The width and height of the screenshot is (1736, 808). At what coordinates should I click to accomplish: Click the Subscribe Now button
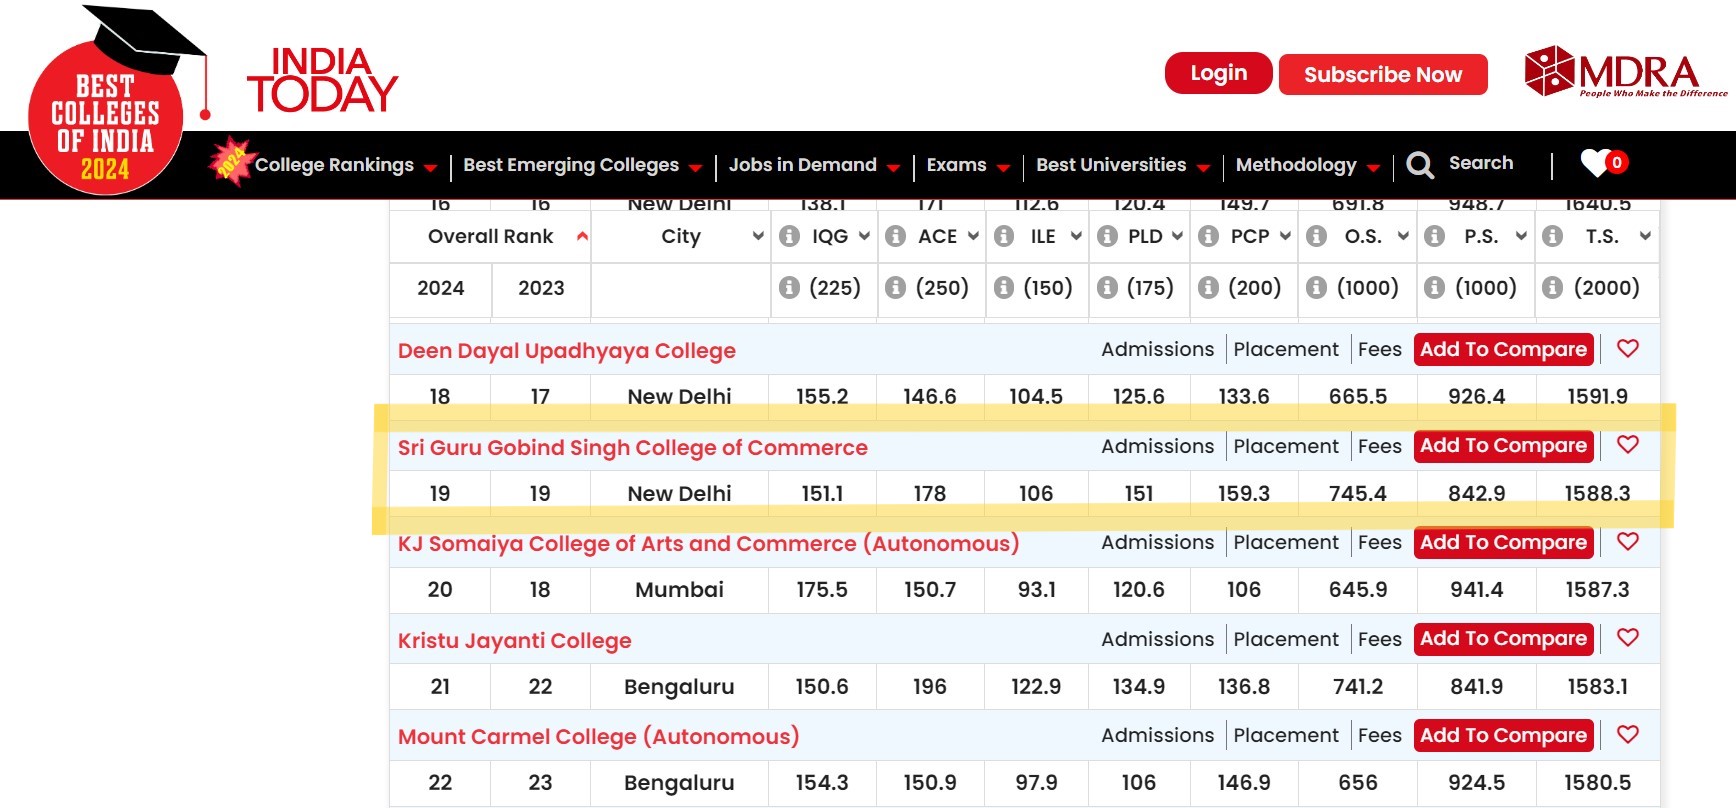click(1383, 75)
